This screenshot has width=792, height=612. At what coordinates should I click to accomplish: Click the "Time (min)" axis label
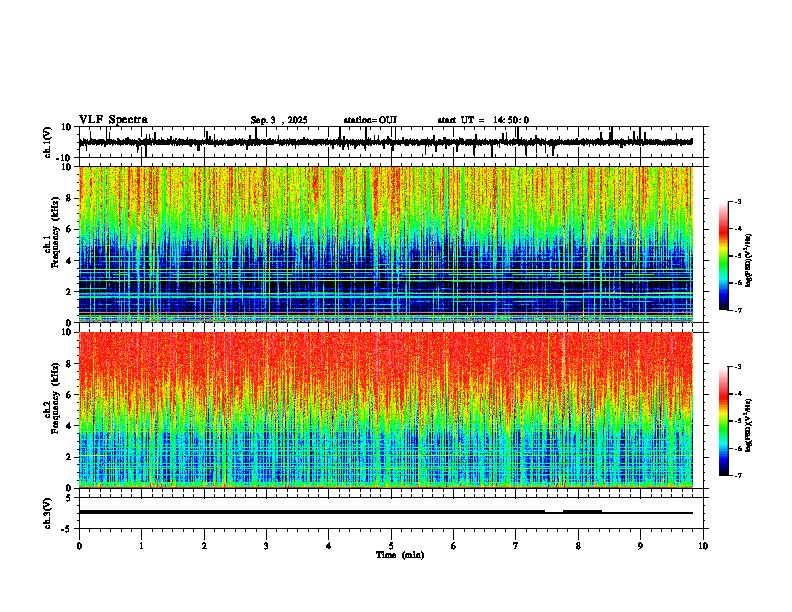pyautogui.click(x=400, y=555)
